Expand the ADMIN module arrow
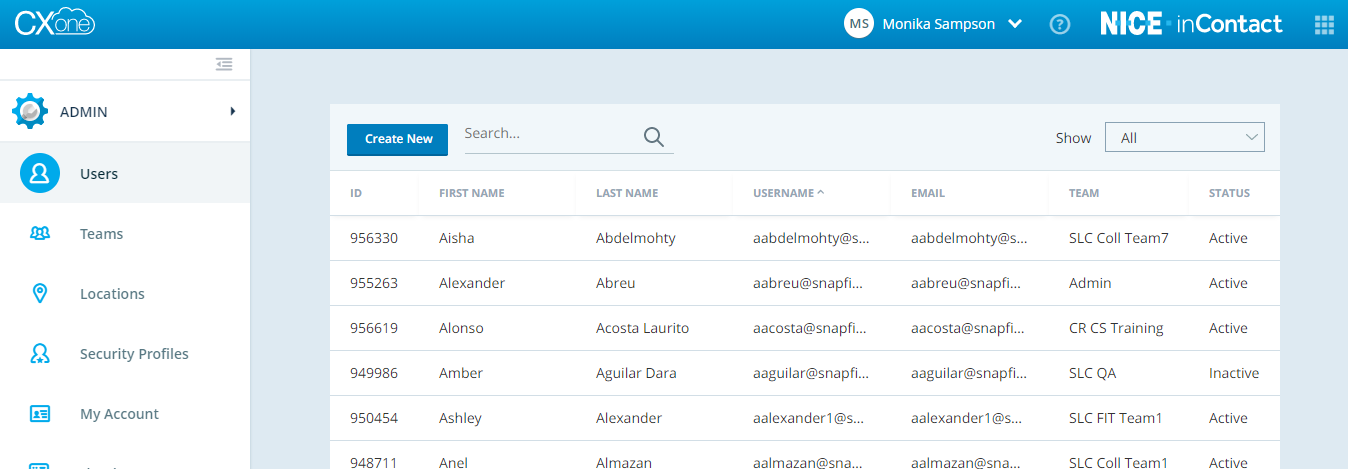The width and height of the screenshot is (1348, 469). (233, 111)
